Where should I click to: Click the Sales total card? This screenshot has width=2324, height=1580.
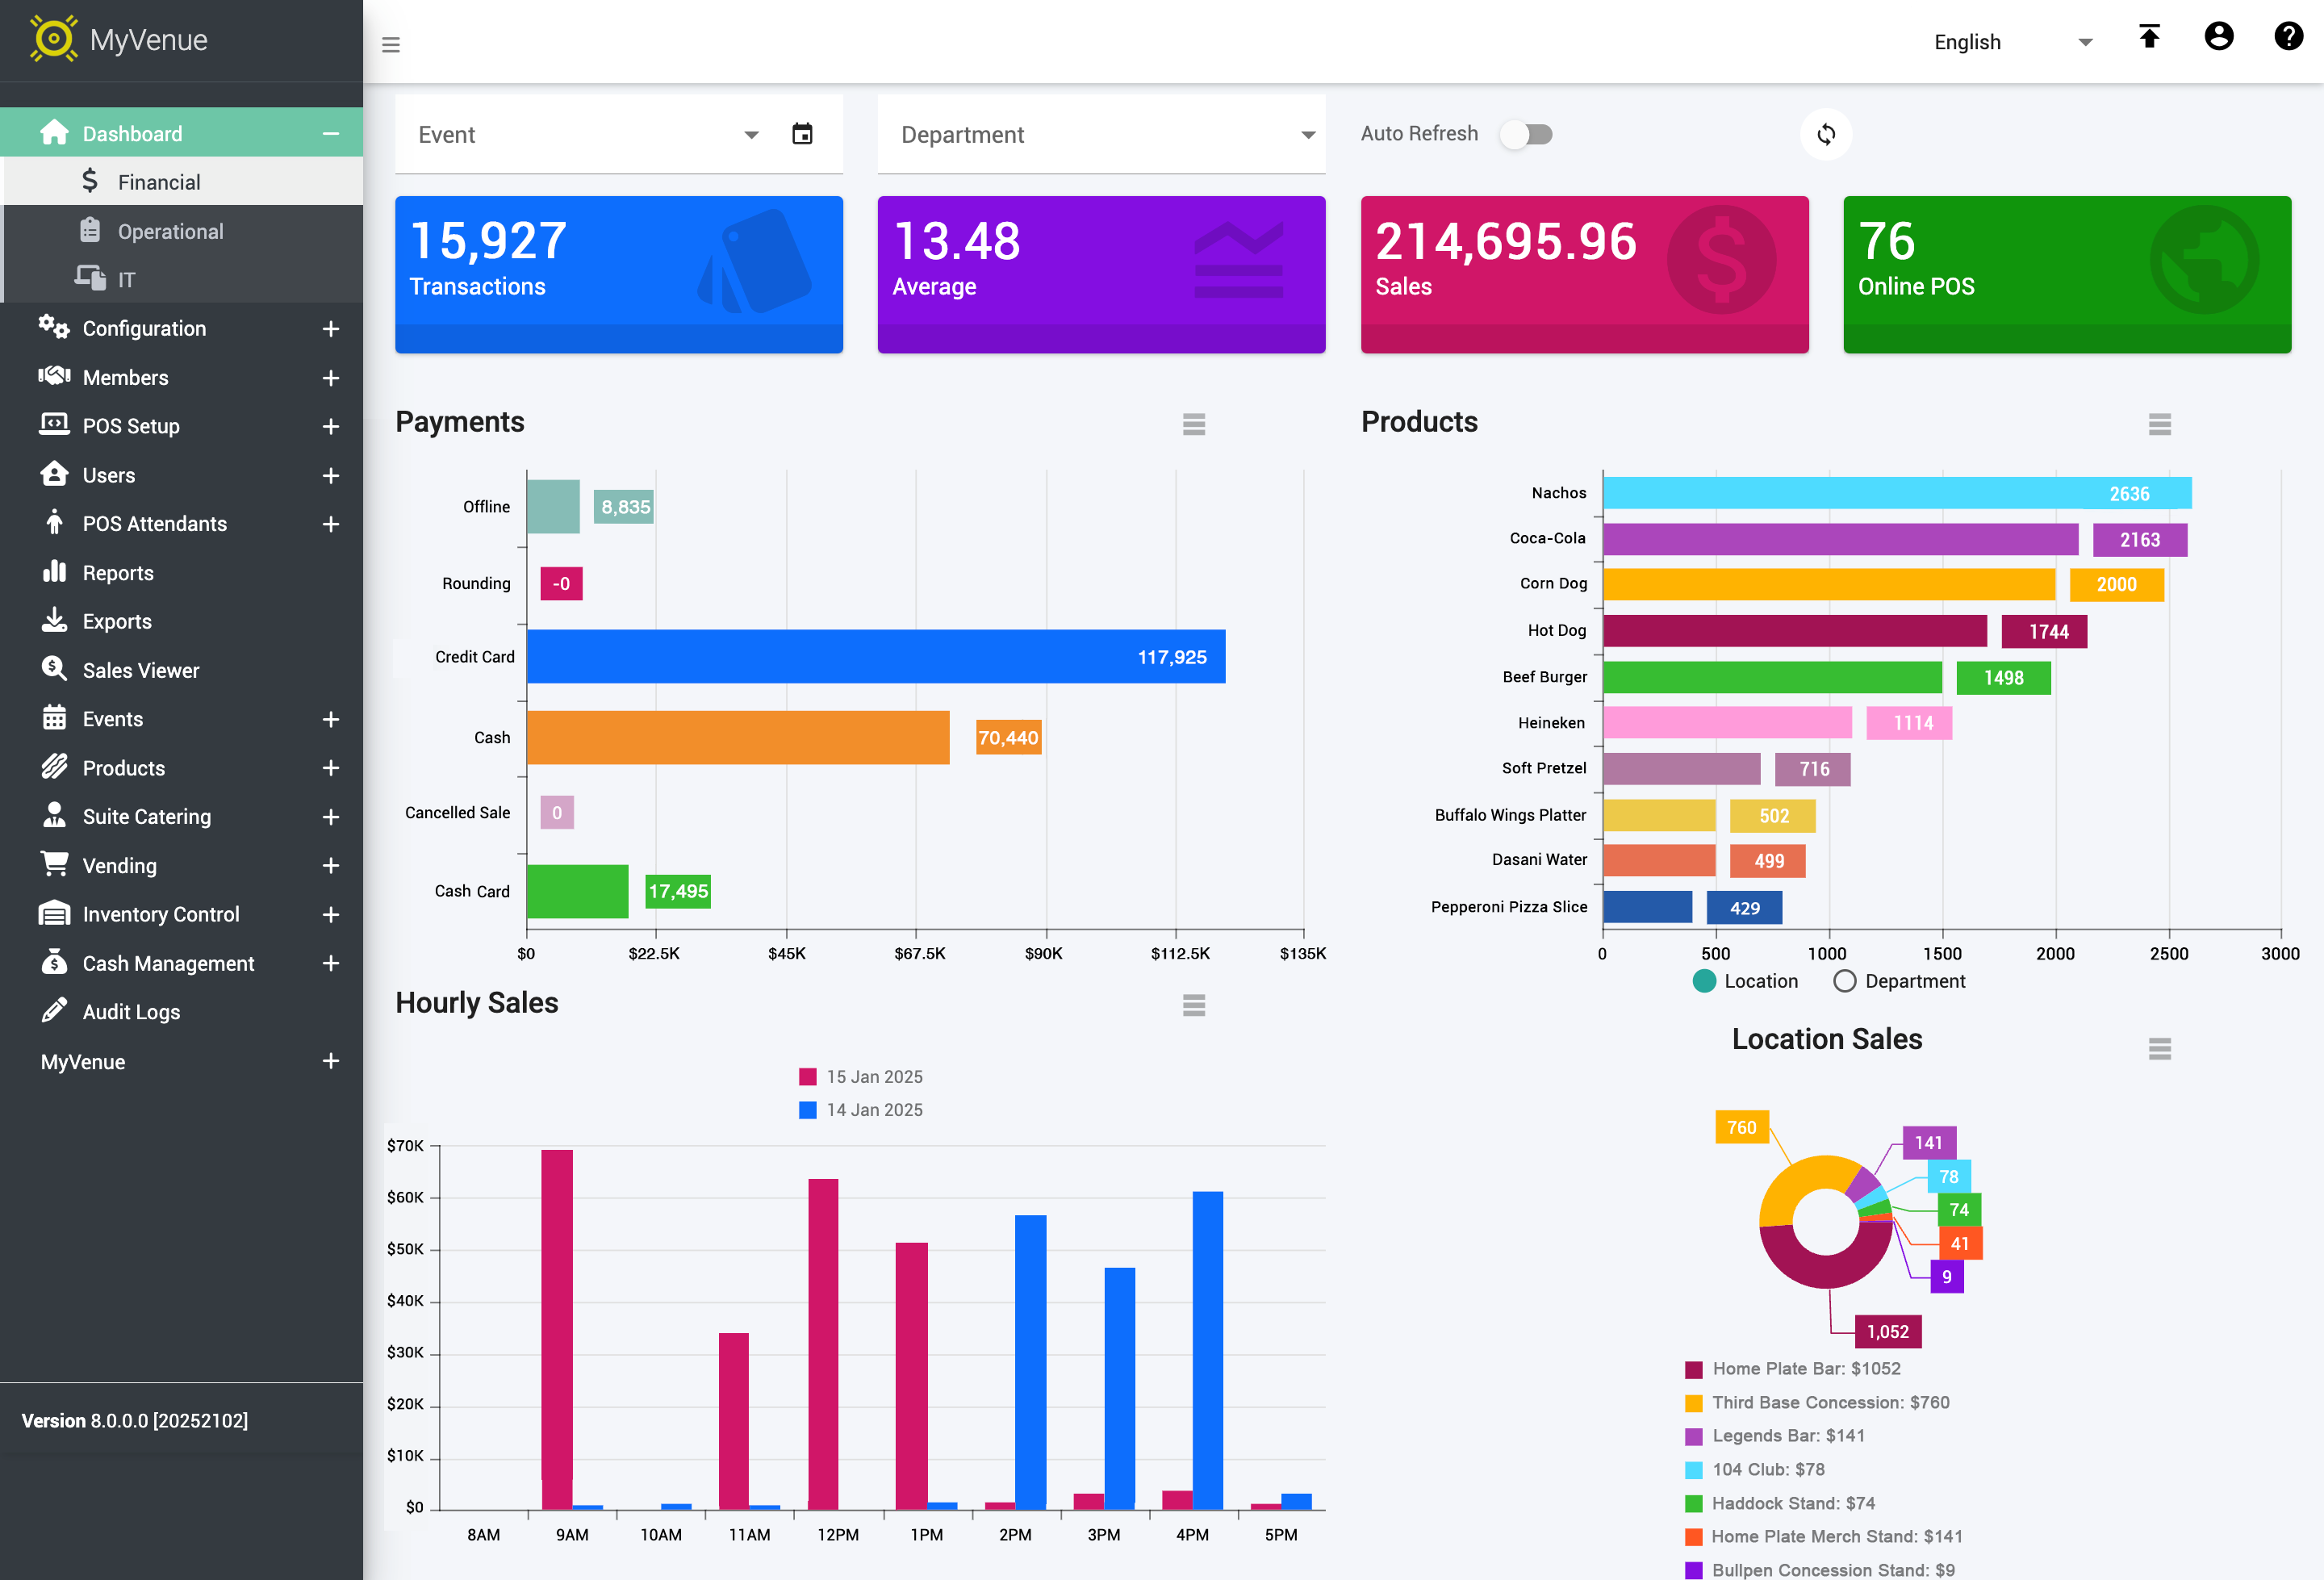point(1583,273)
